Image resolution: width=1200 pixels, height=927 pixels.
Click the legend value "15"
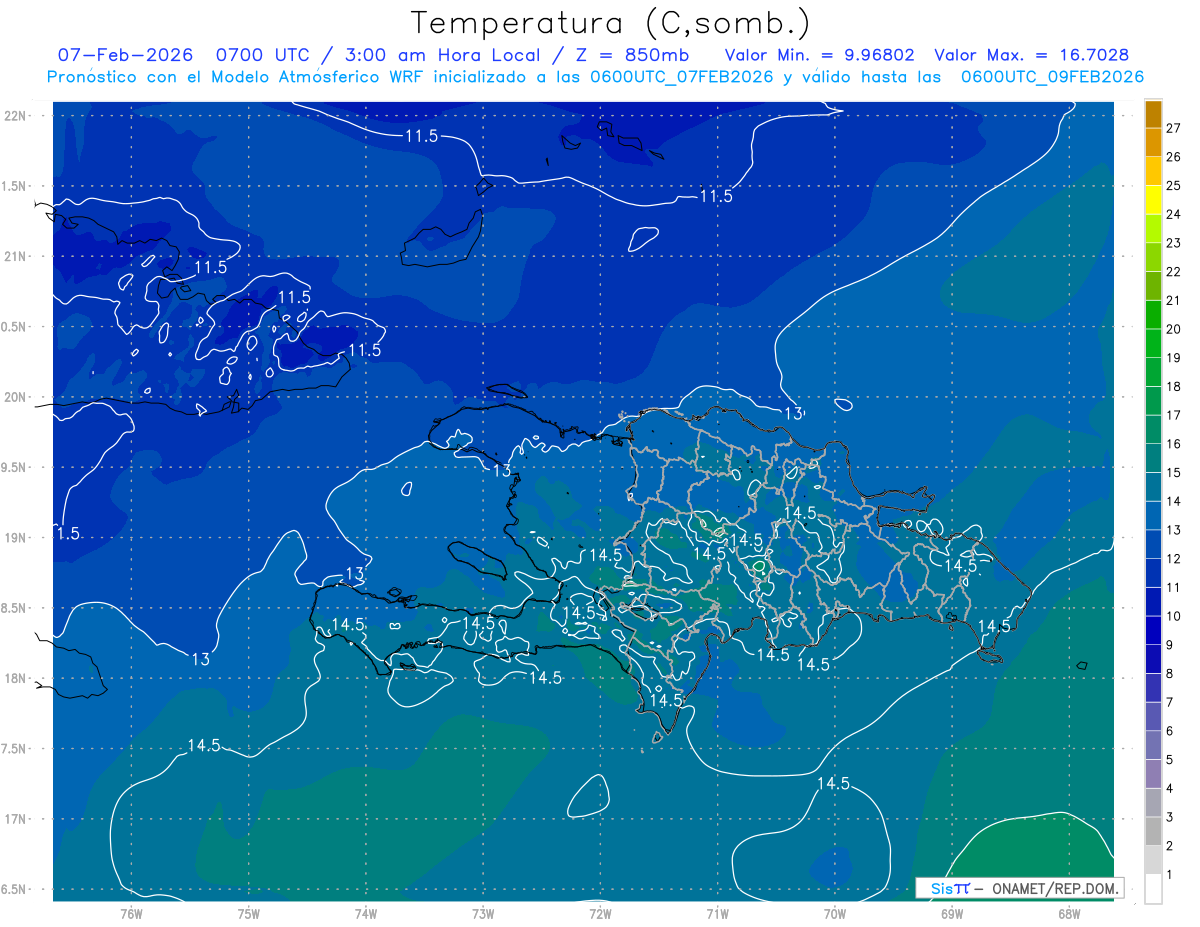point(1174,472)
